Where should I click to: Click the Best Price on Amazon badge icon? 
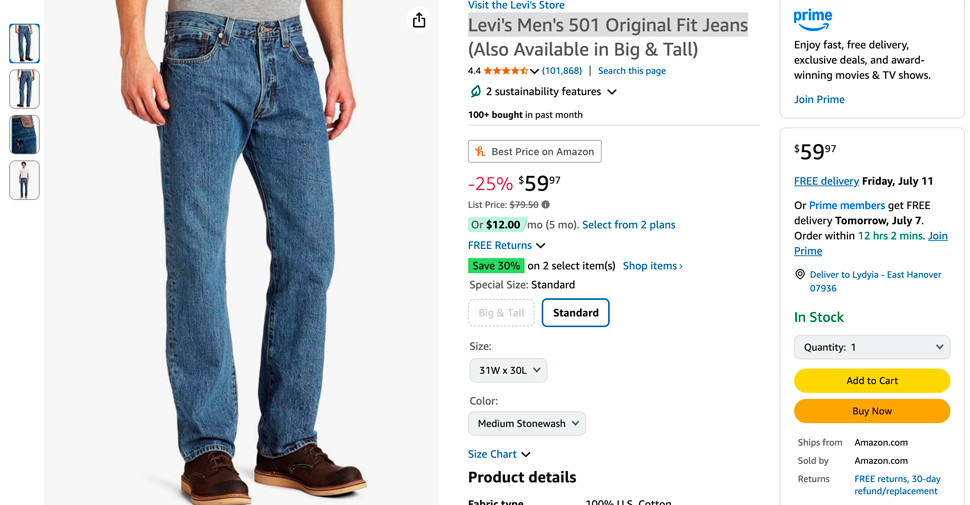click(x=480, y=152)
